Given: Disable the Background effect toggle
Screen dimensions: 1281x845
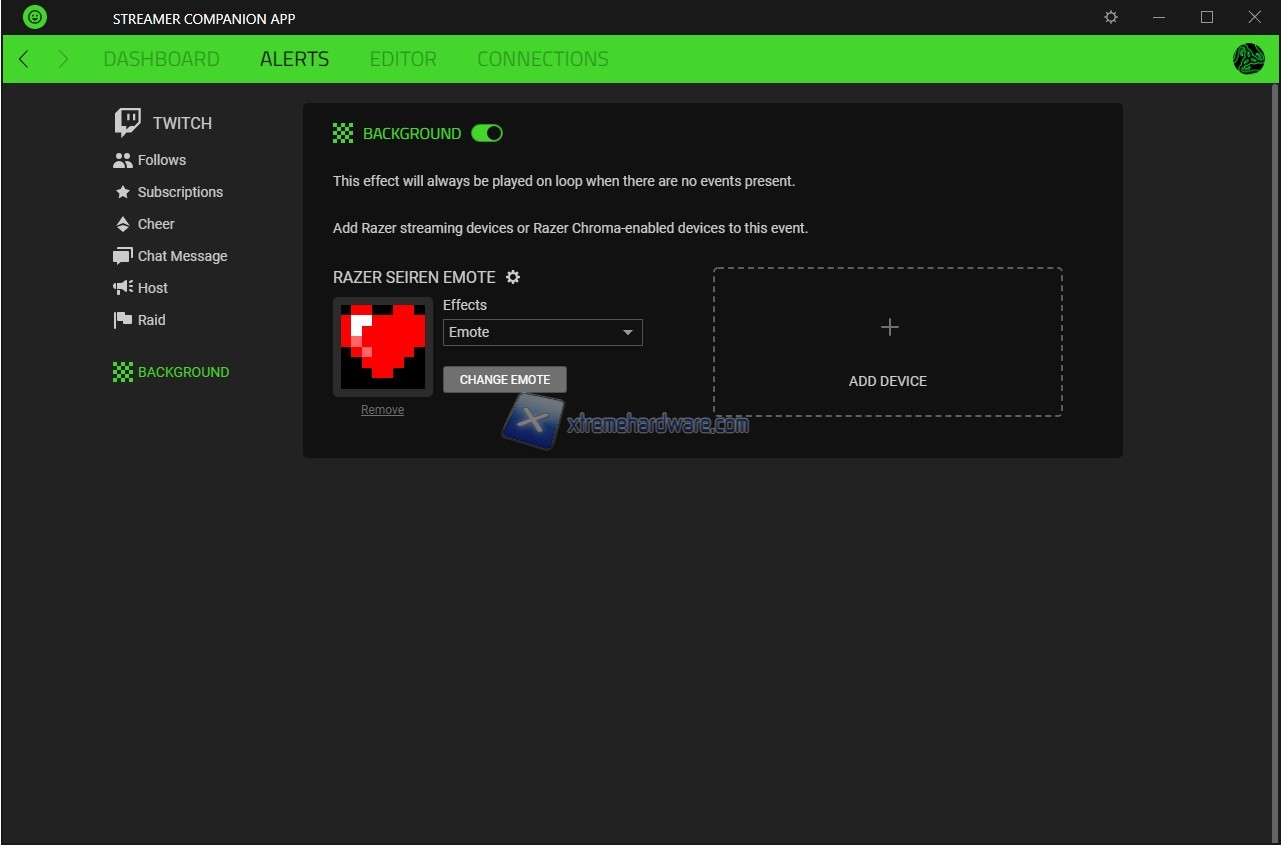Looking at the screenshot, I should [x=487, y=133].
